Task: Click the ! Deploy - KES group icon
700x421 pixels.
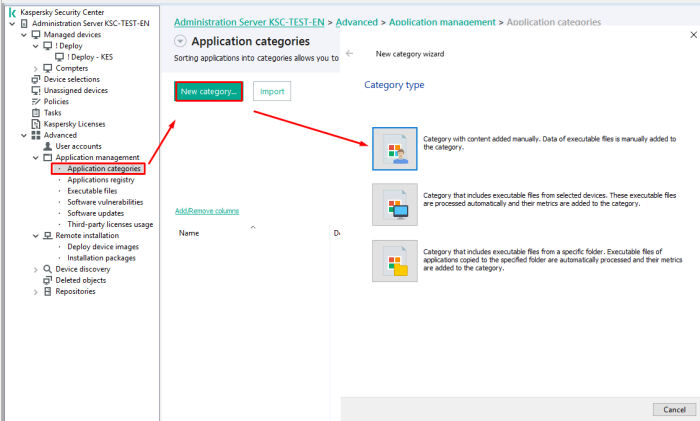Action: pyautogui.click(x=59, y=57)
